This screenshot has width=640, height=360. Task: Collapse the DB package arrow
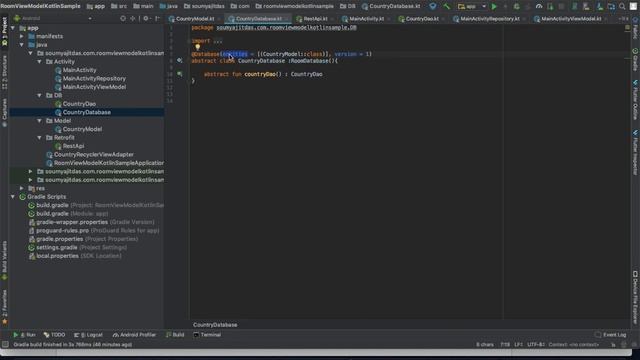[40, 95]
